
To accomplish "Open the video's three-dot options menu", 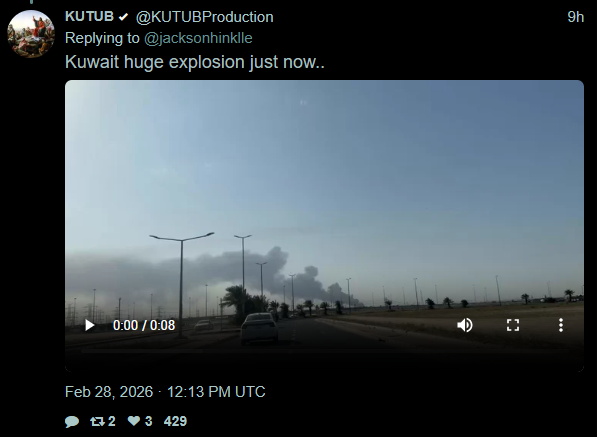I will coord(561,325).
